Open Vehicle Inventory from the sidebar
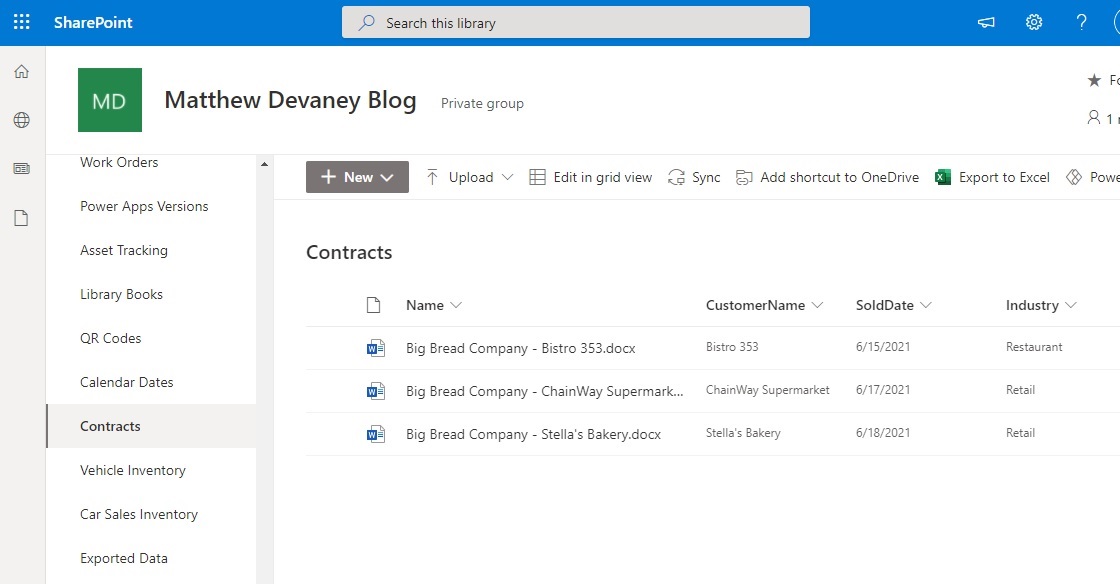This screenshot has height=584, width=1120. tap(132, 470)
